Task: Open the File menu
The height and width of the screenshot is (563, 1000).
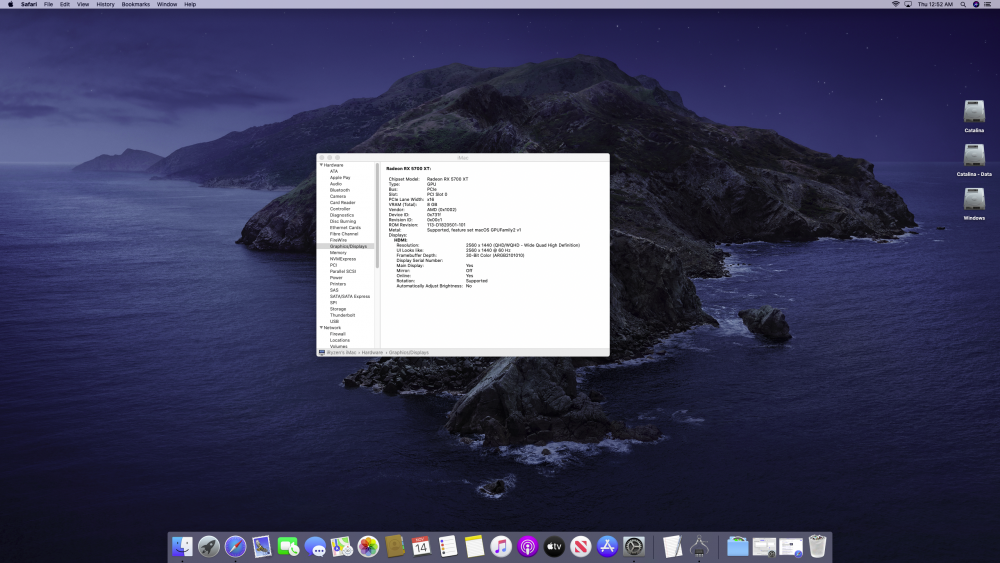Action: (x=48, y=4)
